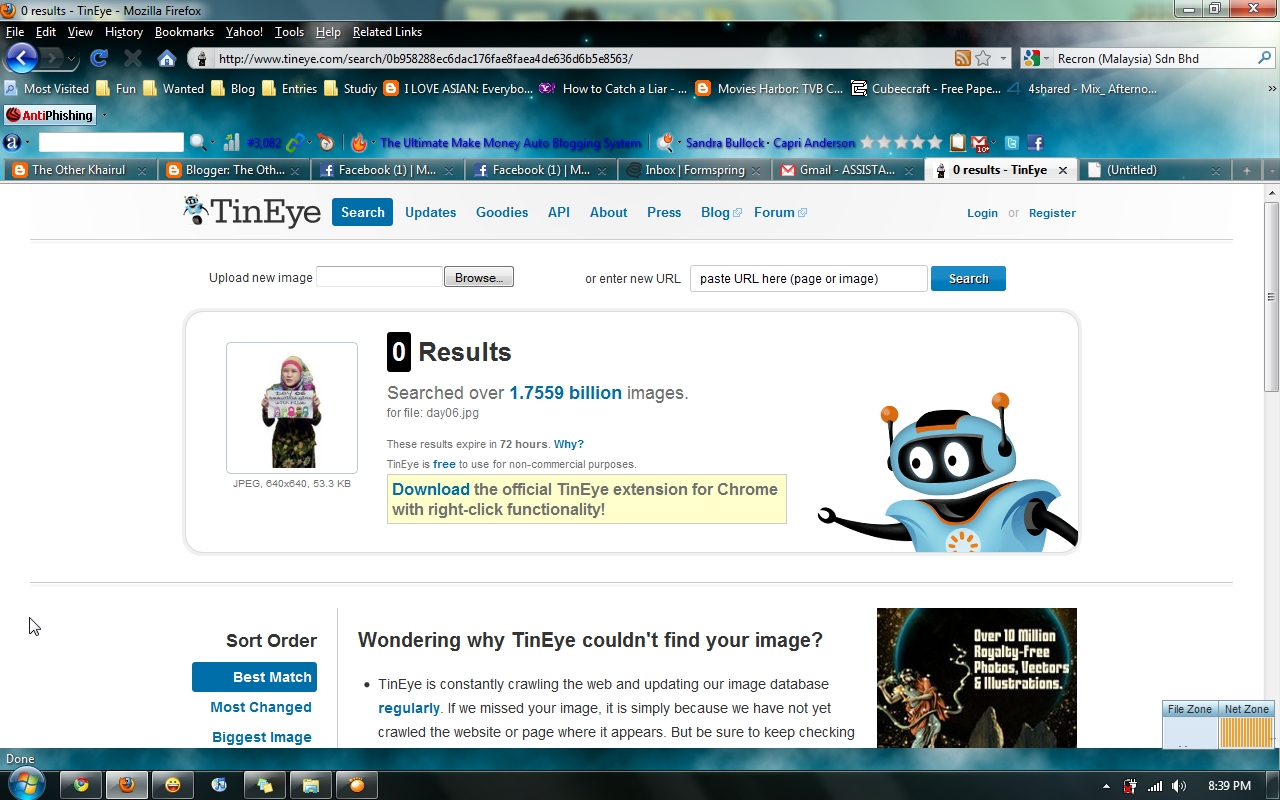1280x800 pixels.
Task: Click the Download TinEye extension link
Action: coord(430,489)
